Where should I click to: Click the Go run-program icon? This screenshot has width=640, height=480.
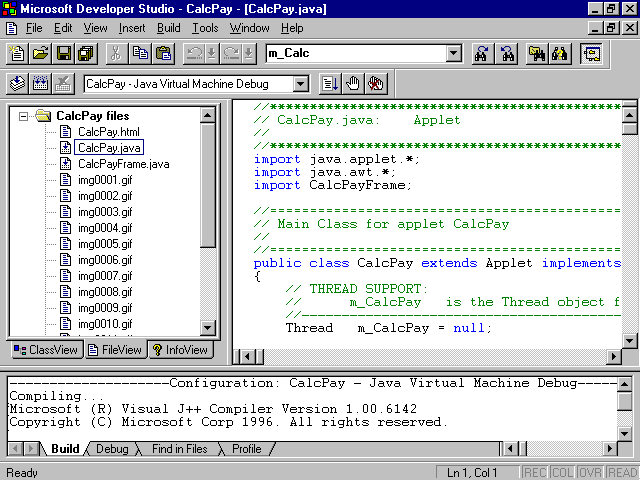pyautogui.click(x=330, y=84)
